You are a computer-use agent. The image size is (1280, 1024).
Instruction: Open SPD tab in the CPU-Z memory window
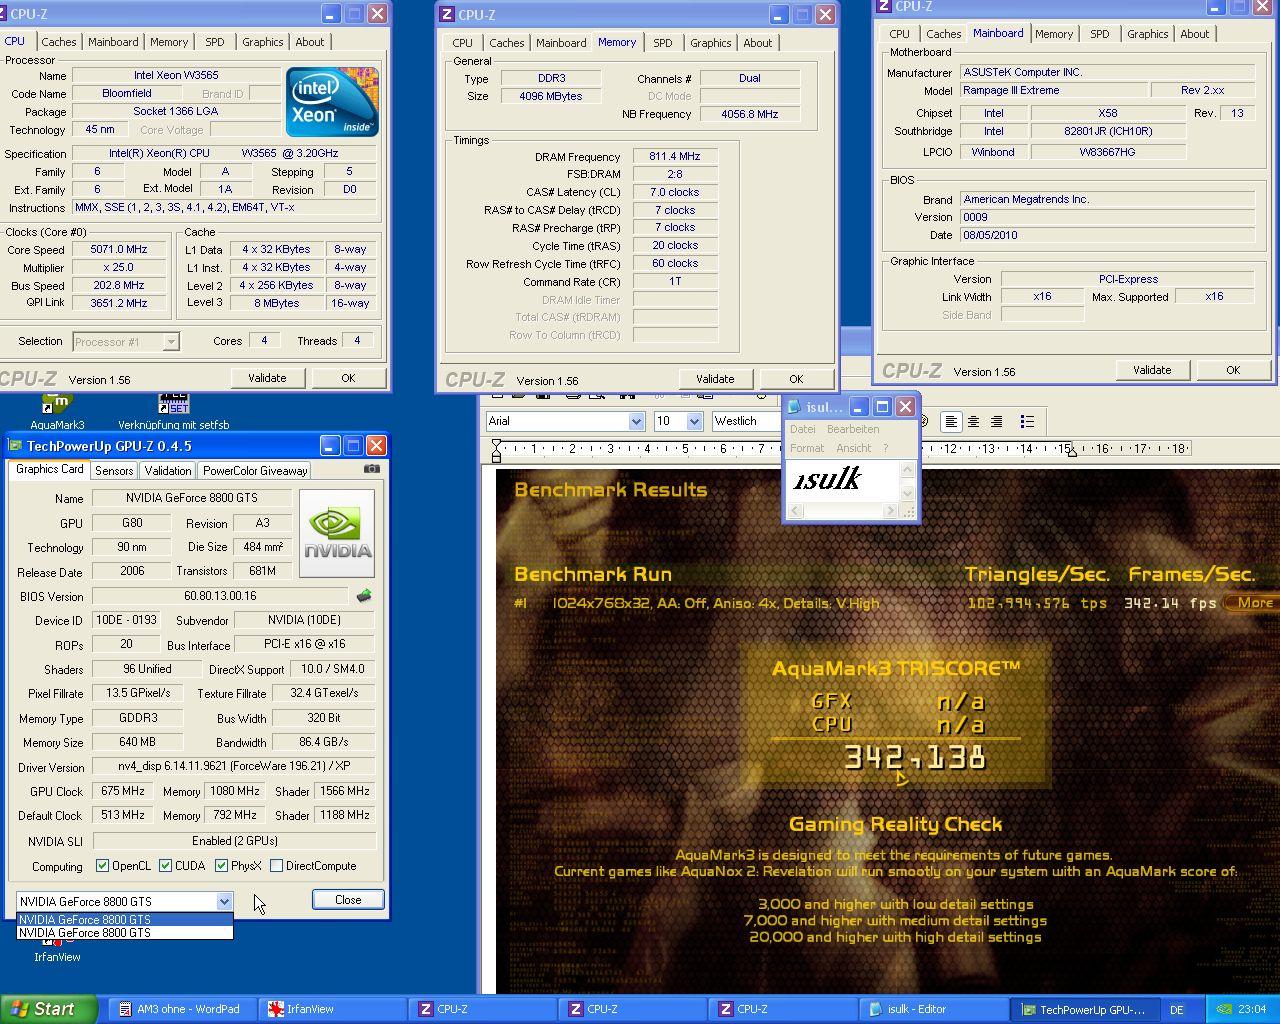[663, 43]
